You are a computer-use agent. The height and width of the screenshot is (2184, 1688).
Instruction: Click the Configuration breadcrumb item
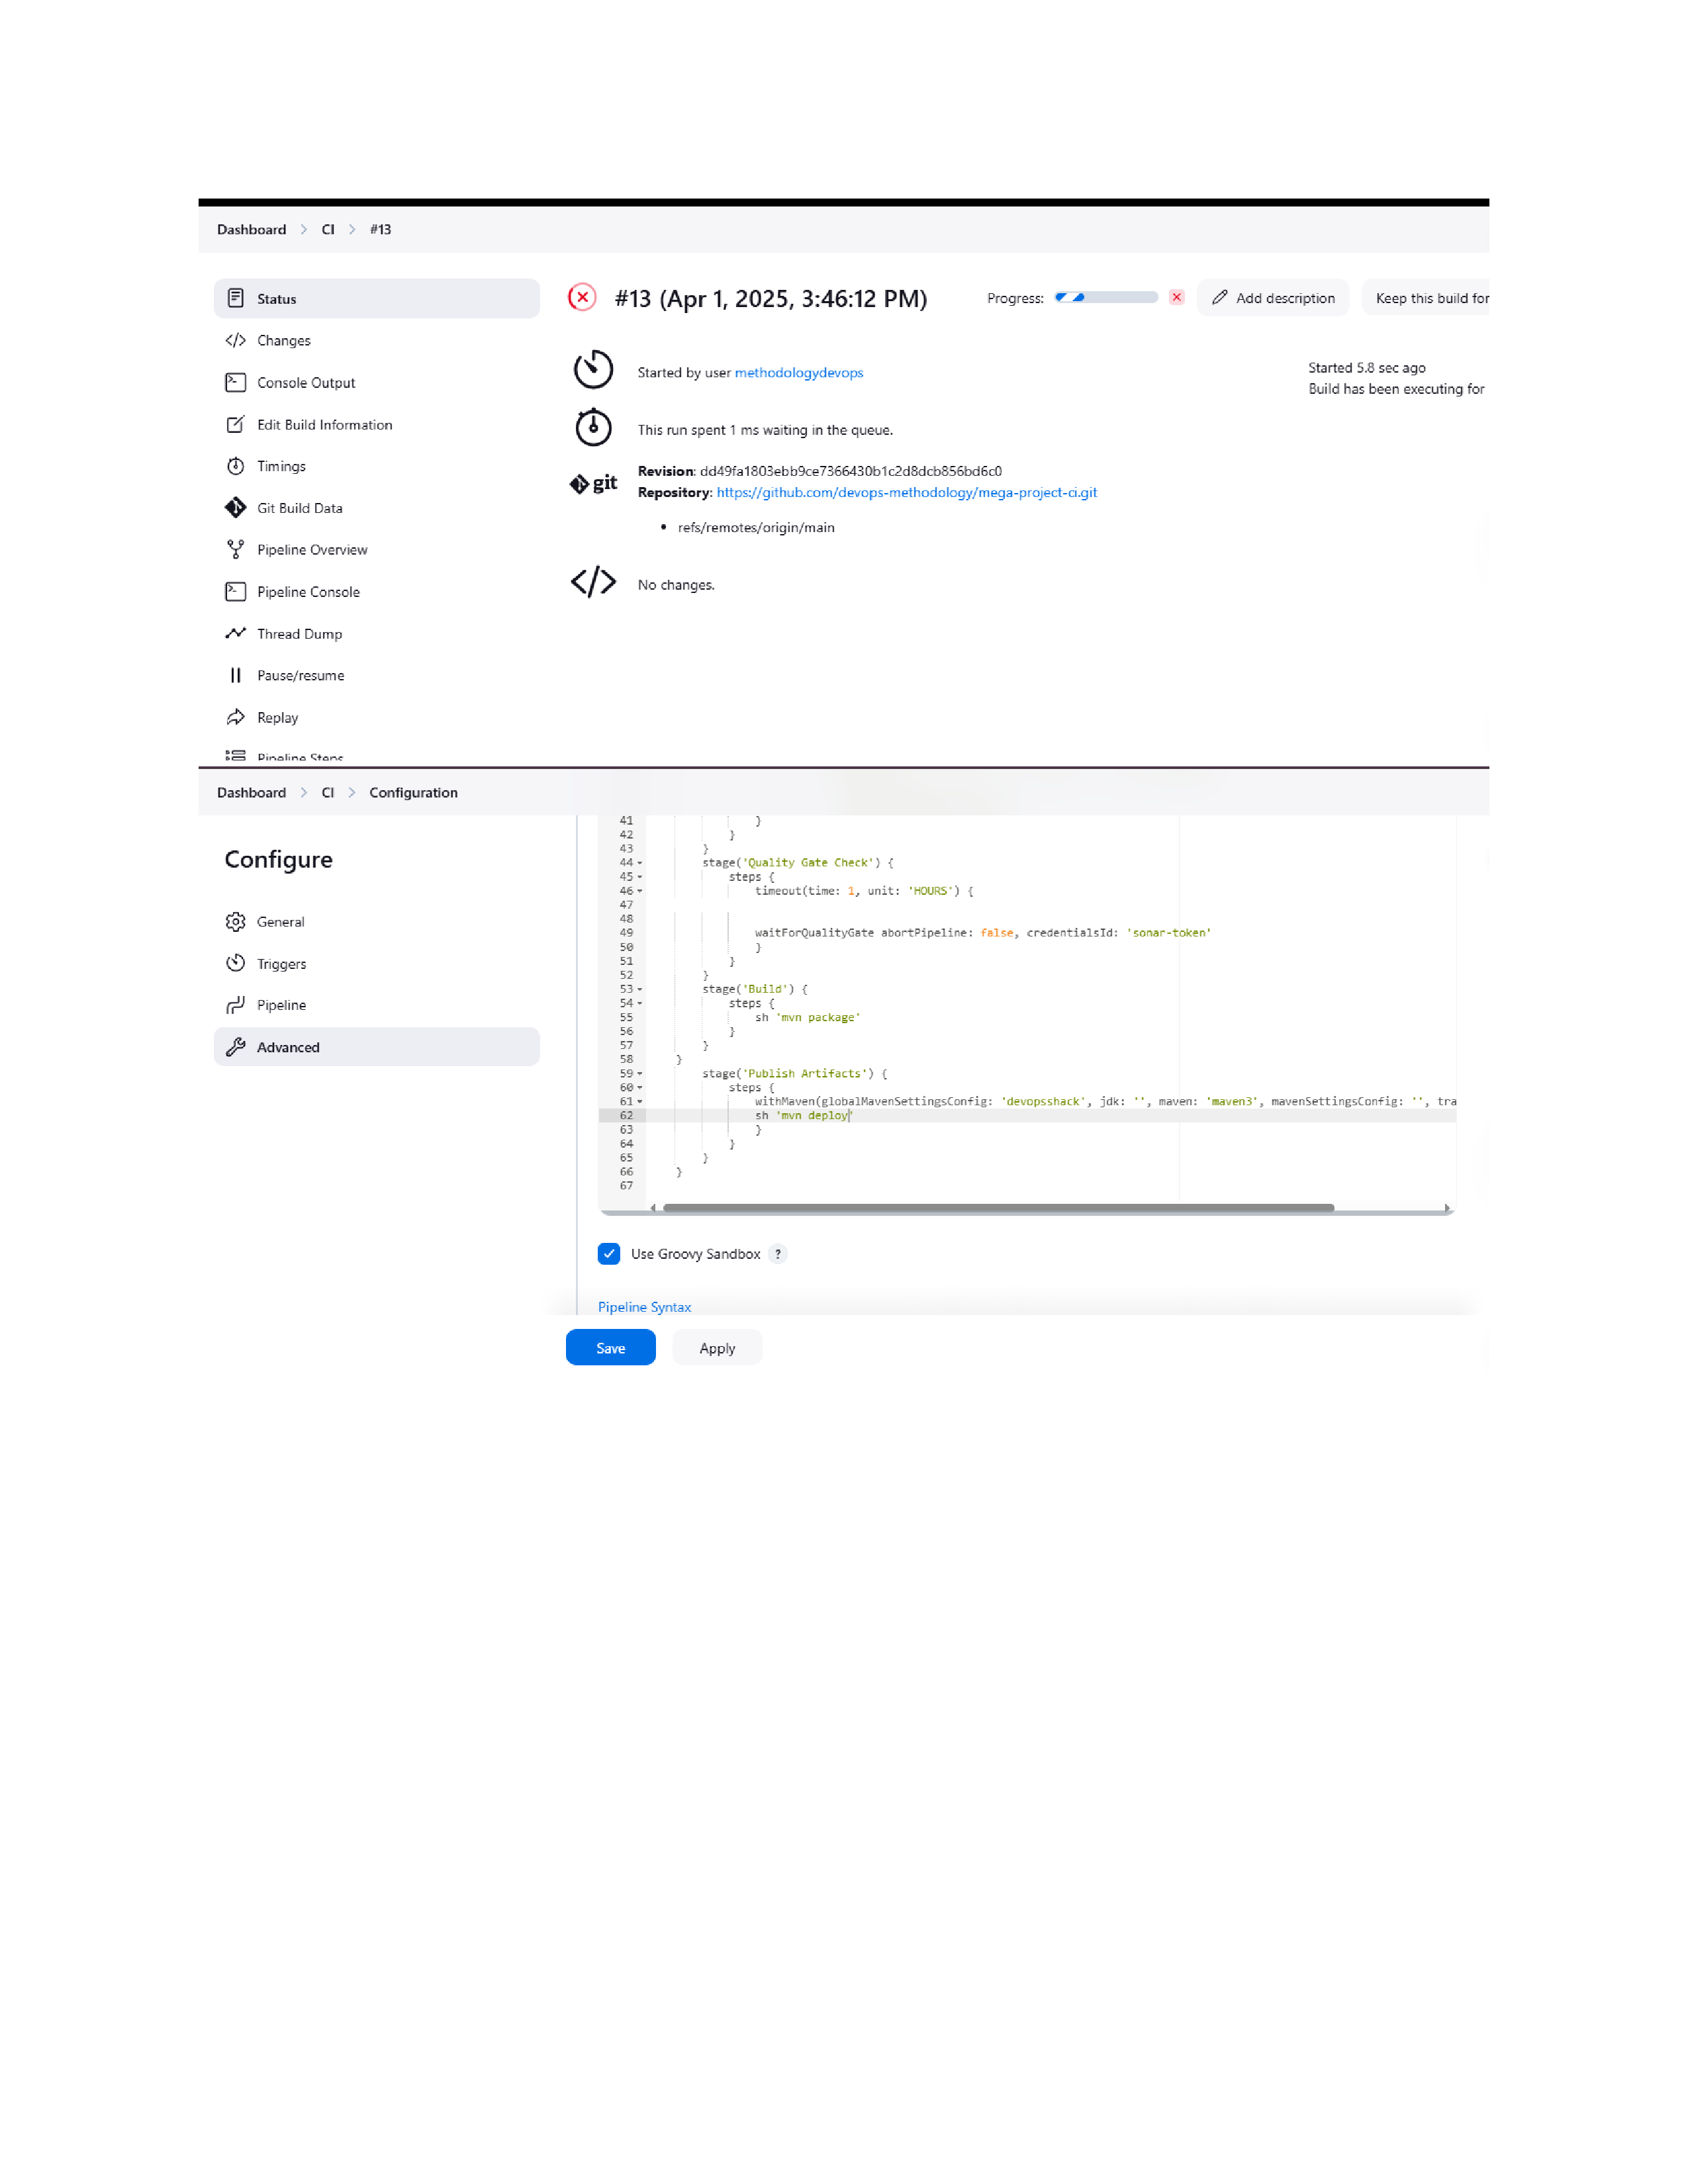pos(413,792)
